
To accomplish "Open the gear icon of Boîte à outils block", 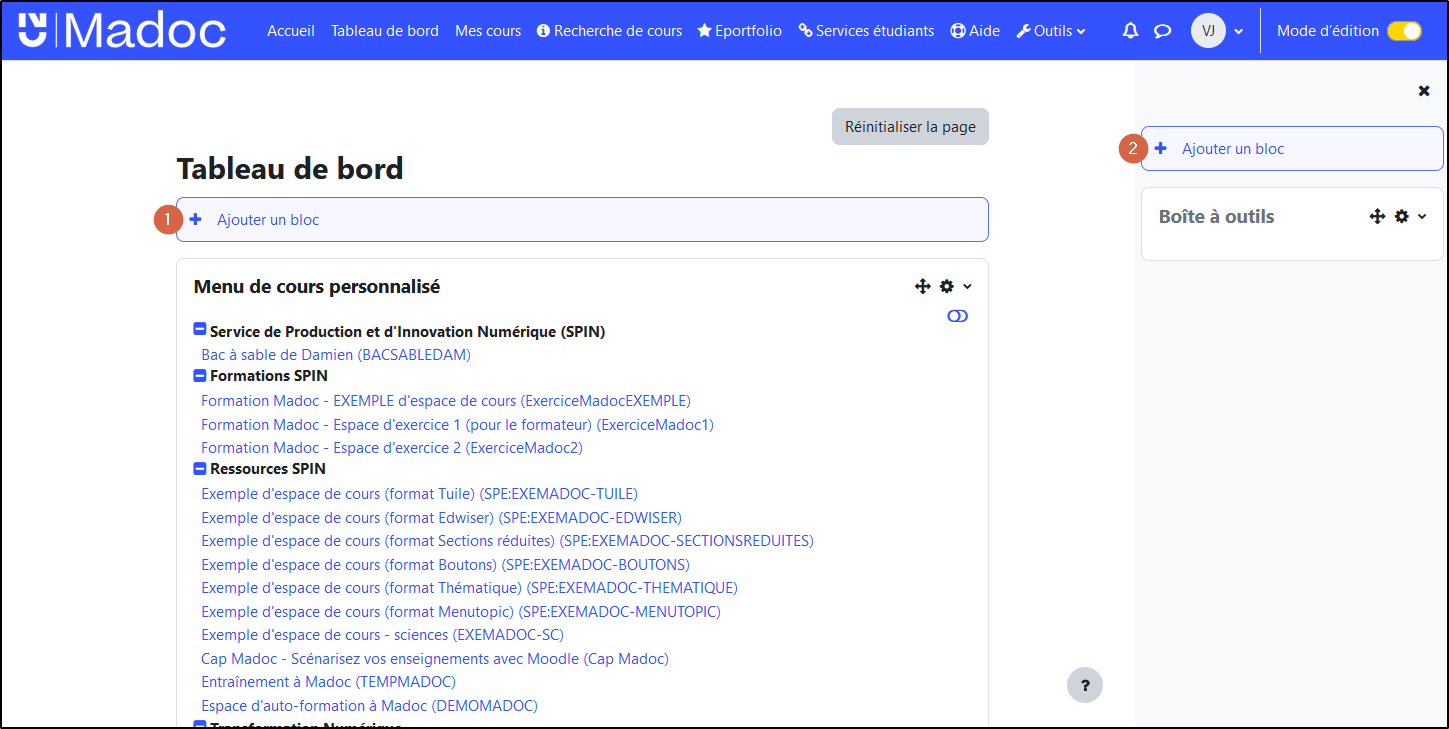I will click(x=1402, y=216).
